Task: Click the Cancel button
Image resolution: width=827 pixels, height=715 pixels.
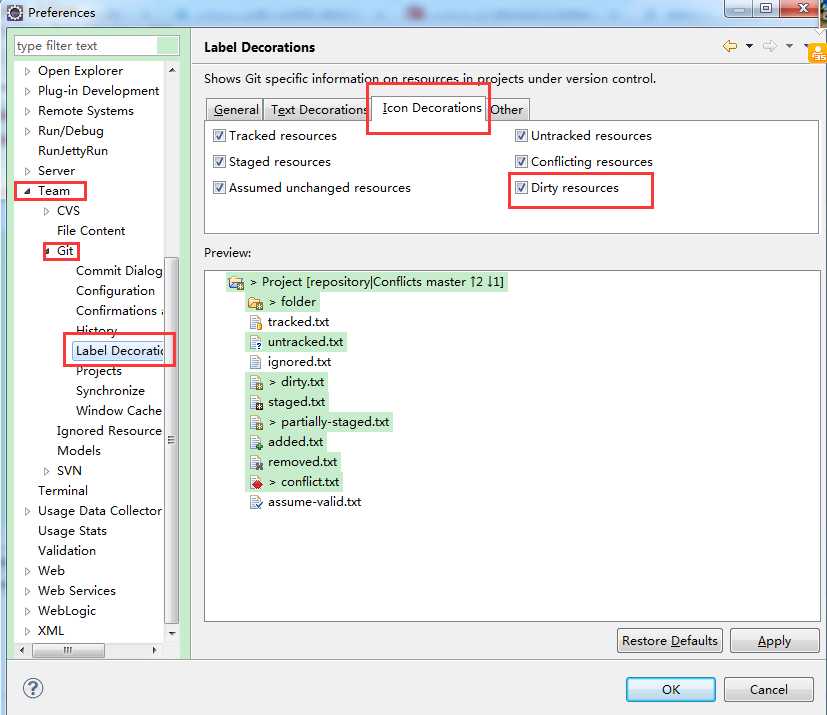Action: pos(768,689)
